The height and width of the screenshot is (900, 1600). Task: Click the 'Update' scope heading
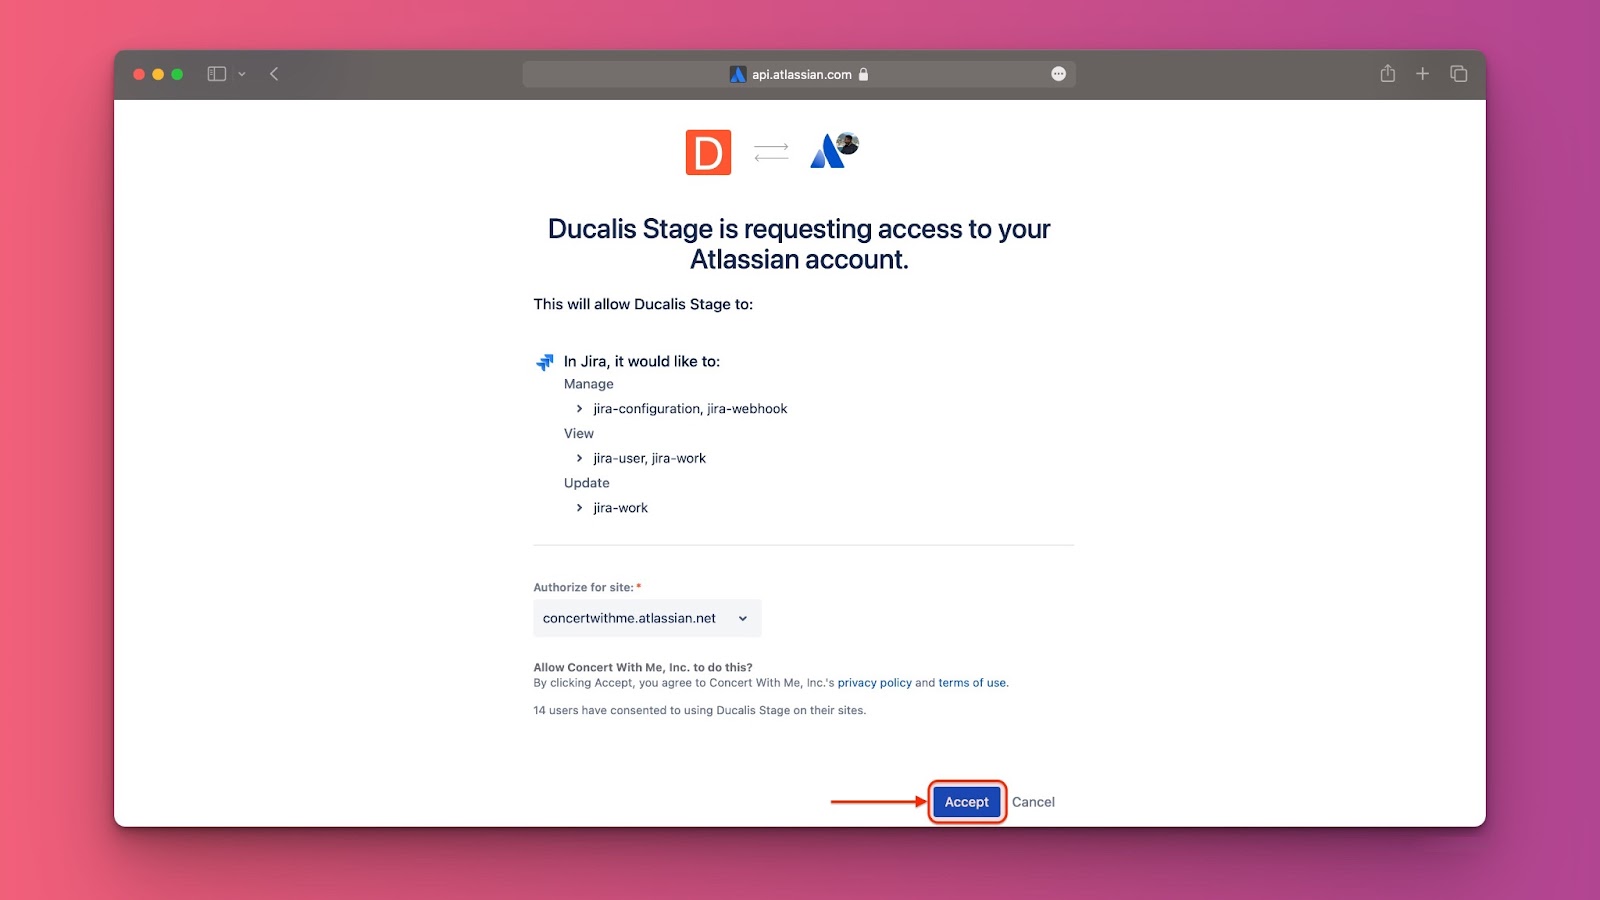click(x=587, y=483)
